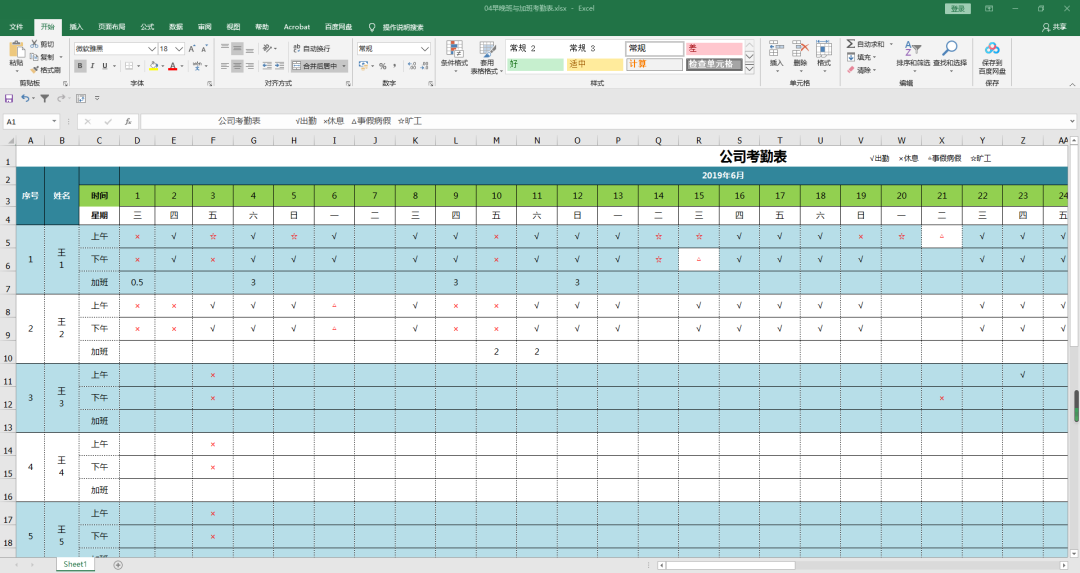Click the AutoSum (自动求和) sigma icon

point(851,44)
